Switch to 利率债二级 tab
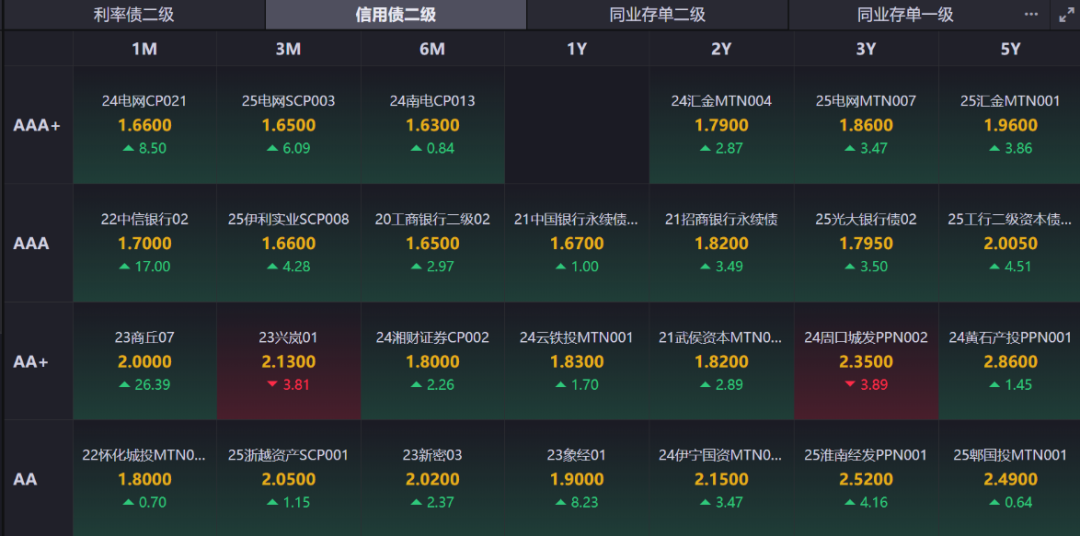Viewport: 1080px width, 536px height. [134, 14]
